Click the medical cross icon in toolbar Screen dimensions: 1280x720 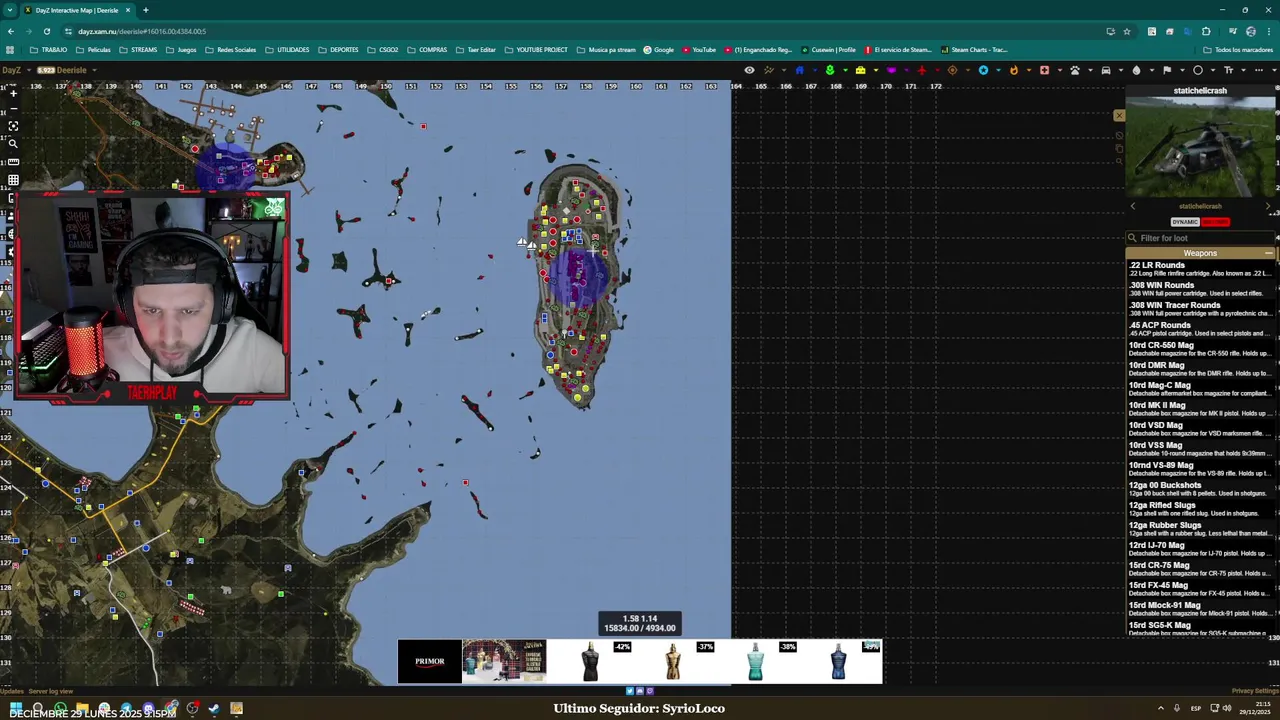pyautogui.click(x=1044, y=70)
